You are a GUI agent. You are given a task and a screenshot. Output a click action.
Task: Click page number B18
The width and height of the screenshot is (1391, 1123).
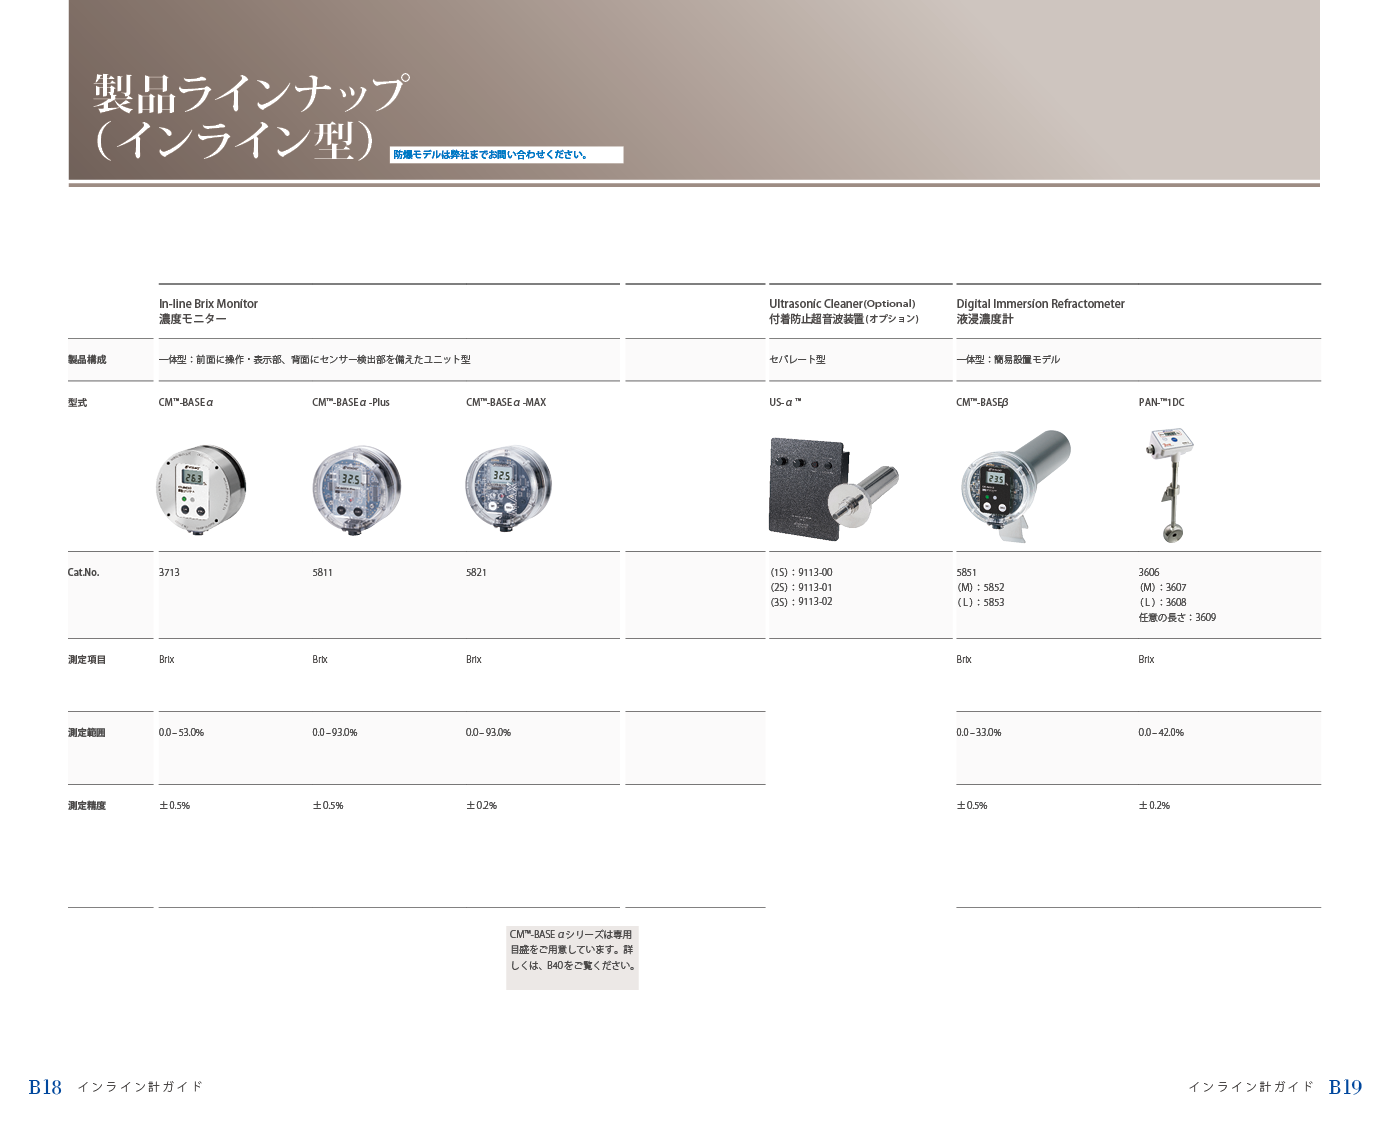click(45, 1087)
